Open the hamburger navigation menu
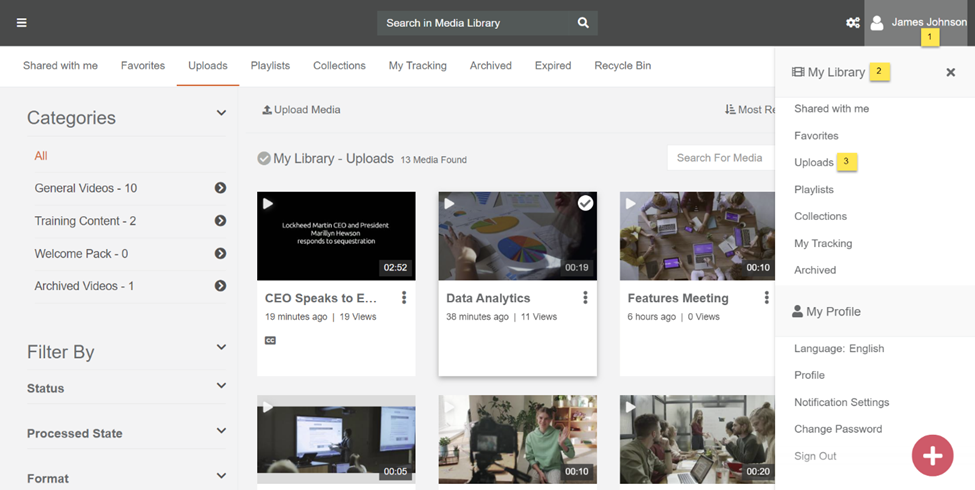 22,23
